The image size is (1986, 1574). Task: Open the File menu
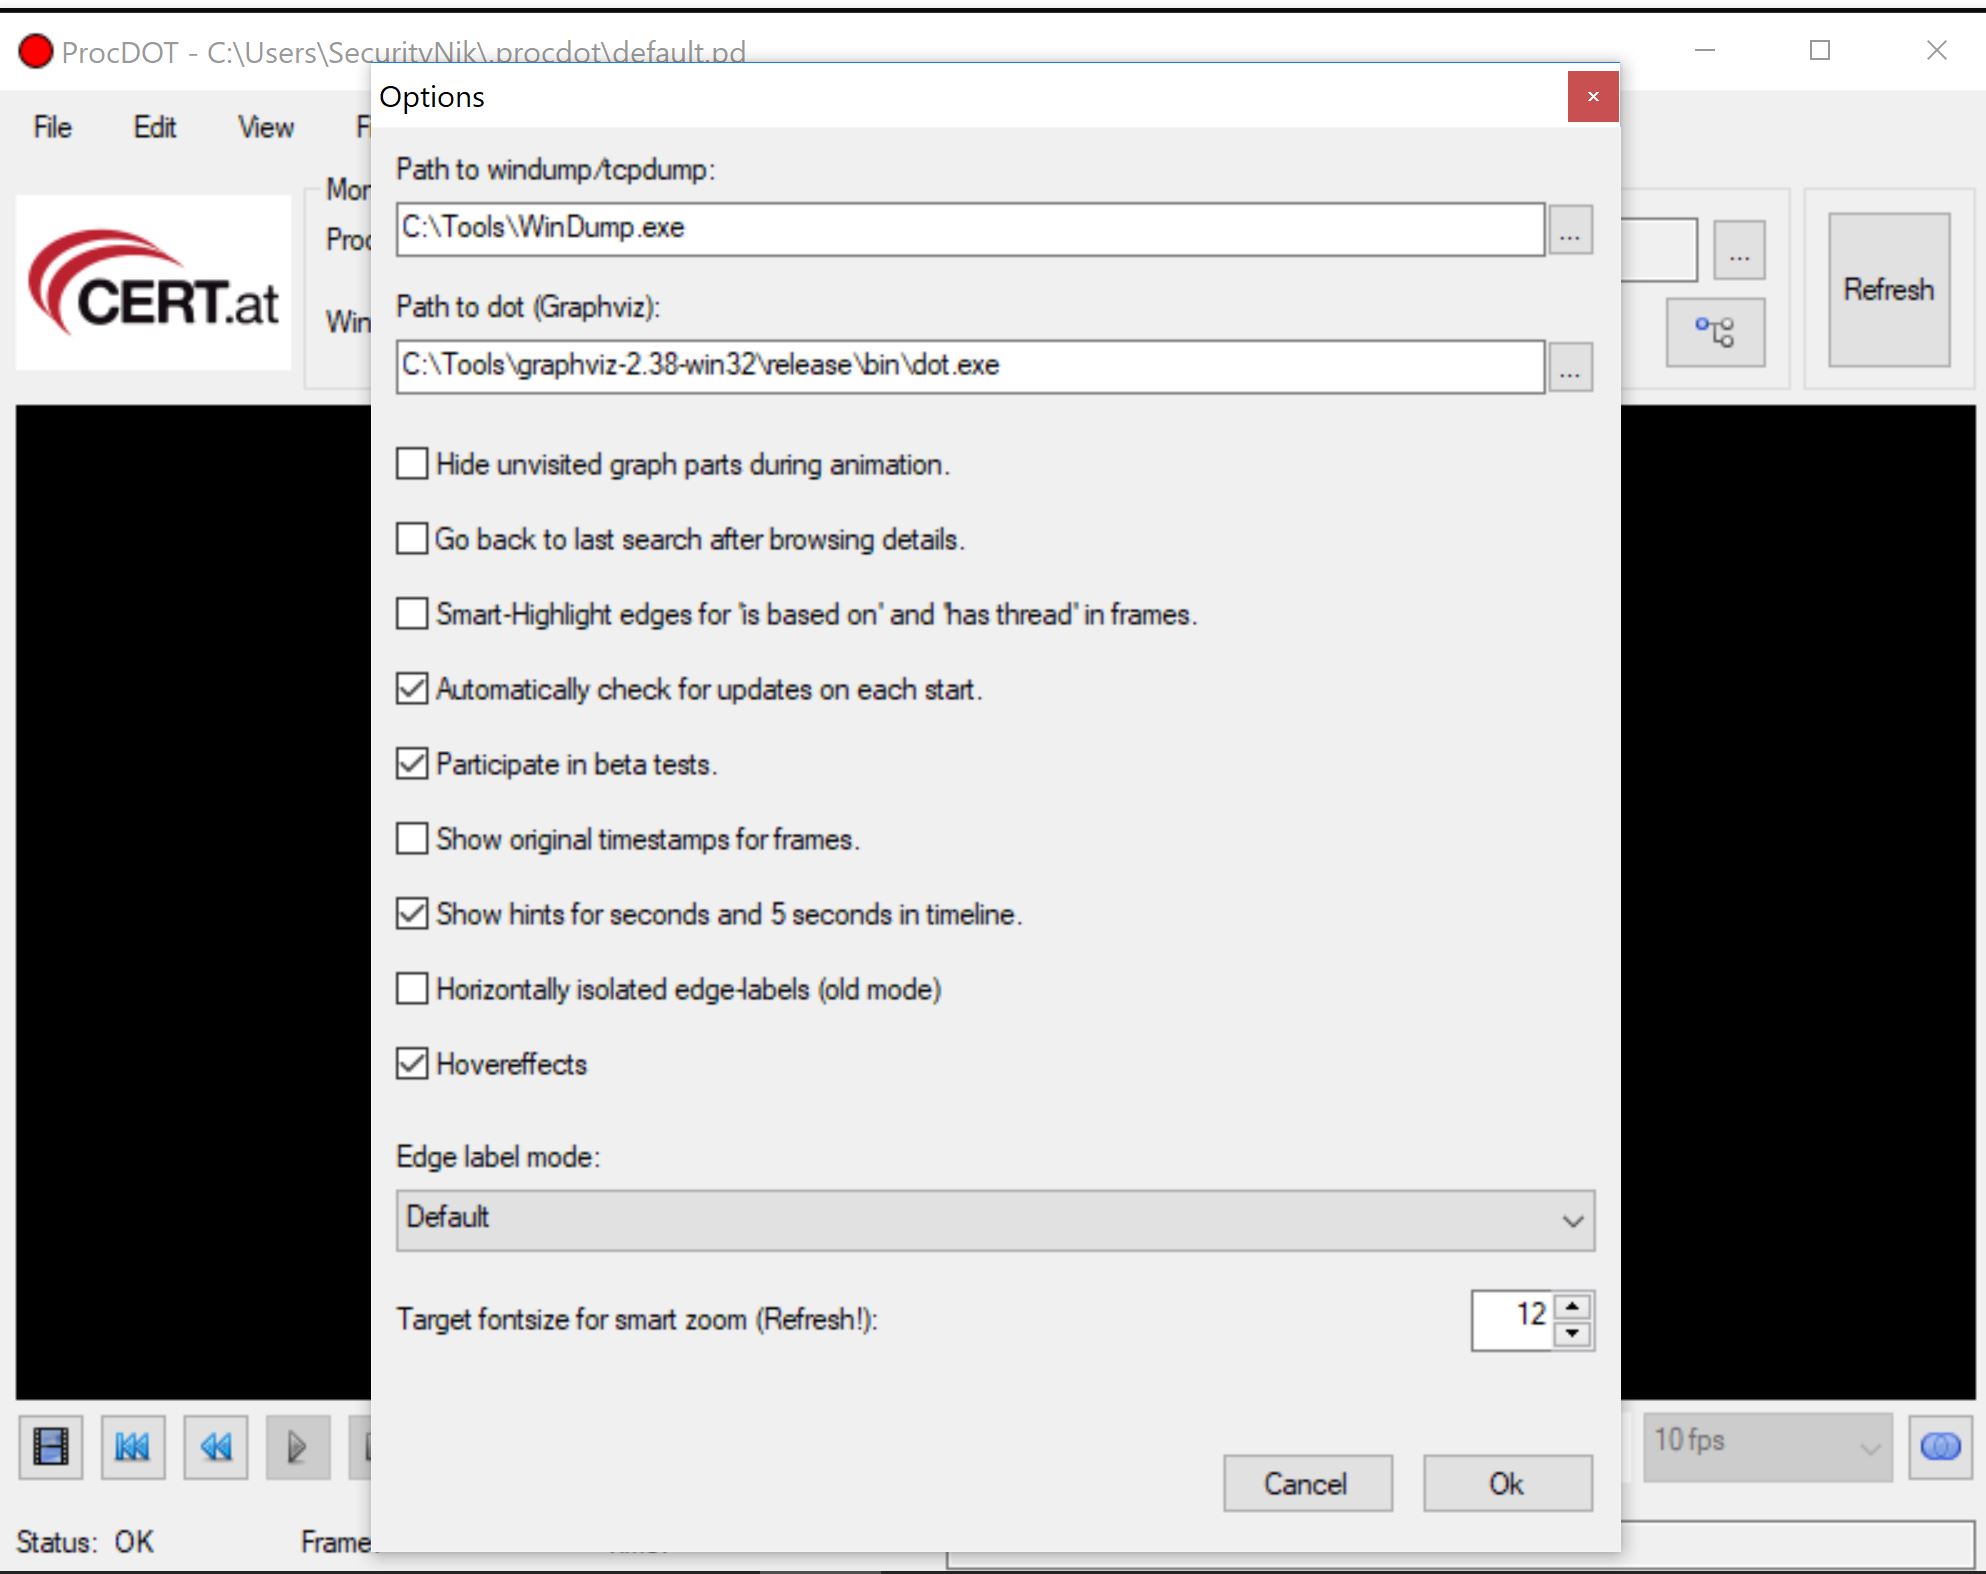(52, 127)
